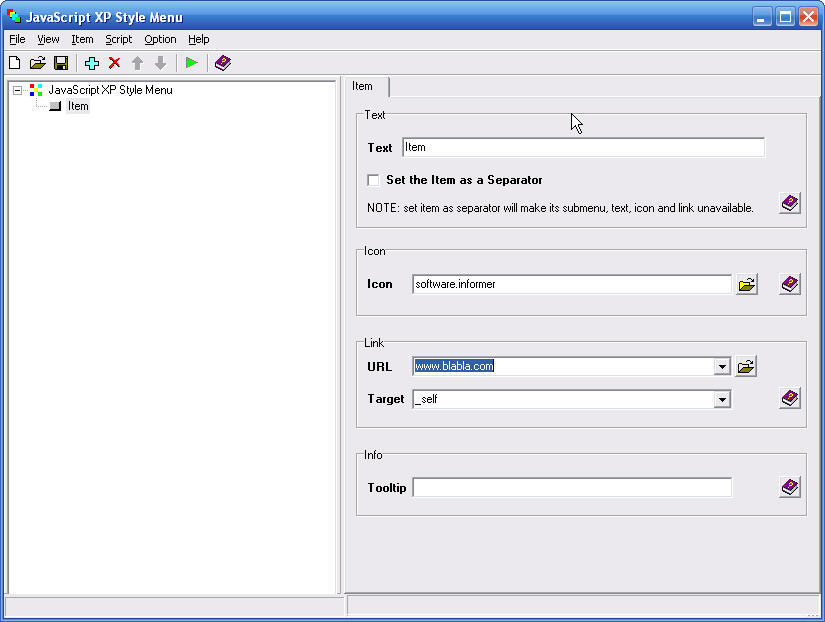The image size is (825, 622).
Task: Open the Help menu
Action: 198,39
